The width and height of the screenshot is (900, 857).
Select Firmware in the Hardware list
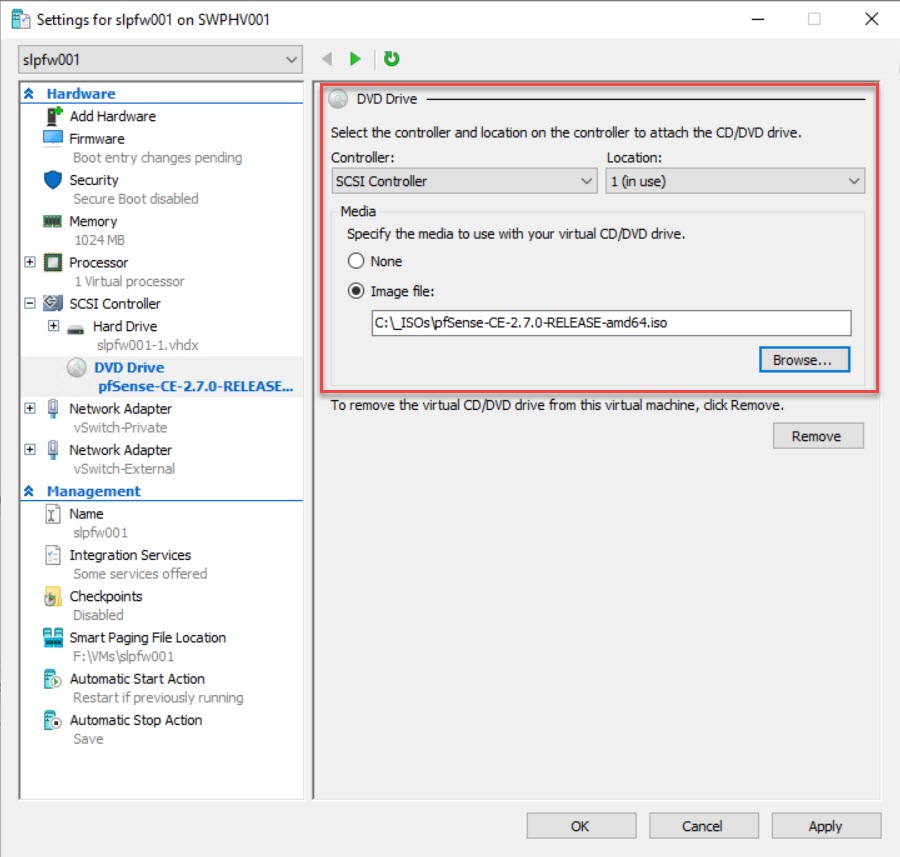point(96,139)
